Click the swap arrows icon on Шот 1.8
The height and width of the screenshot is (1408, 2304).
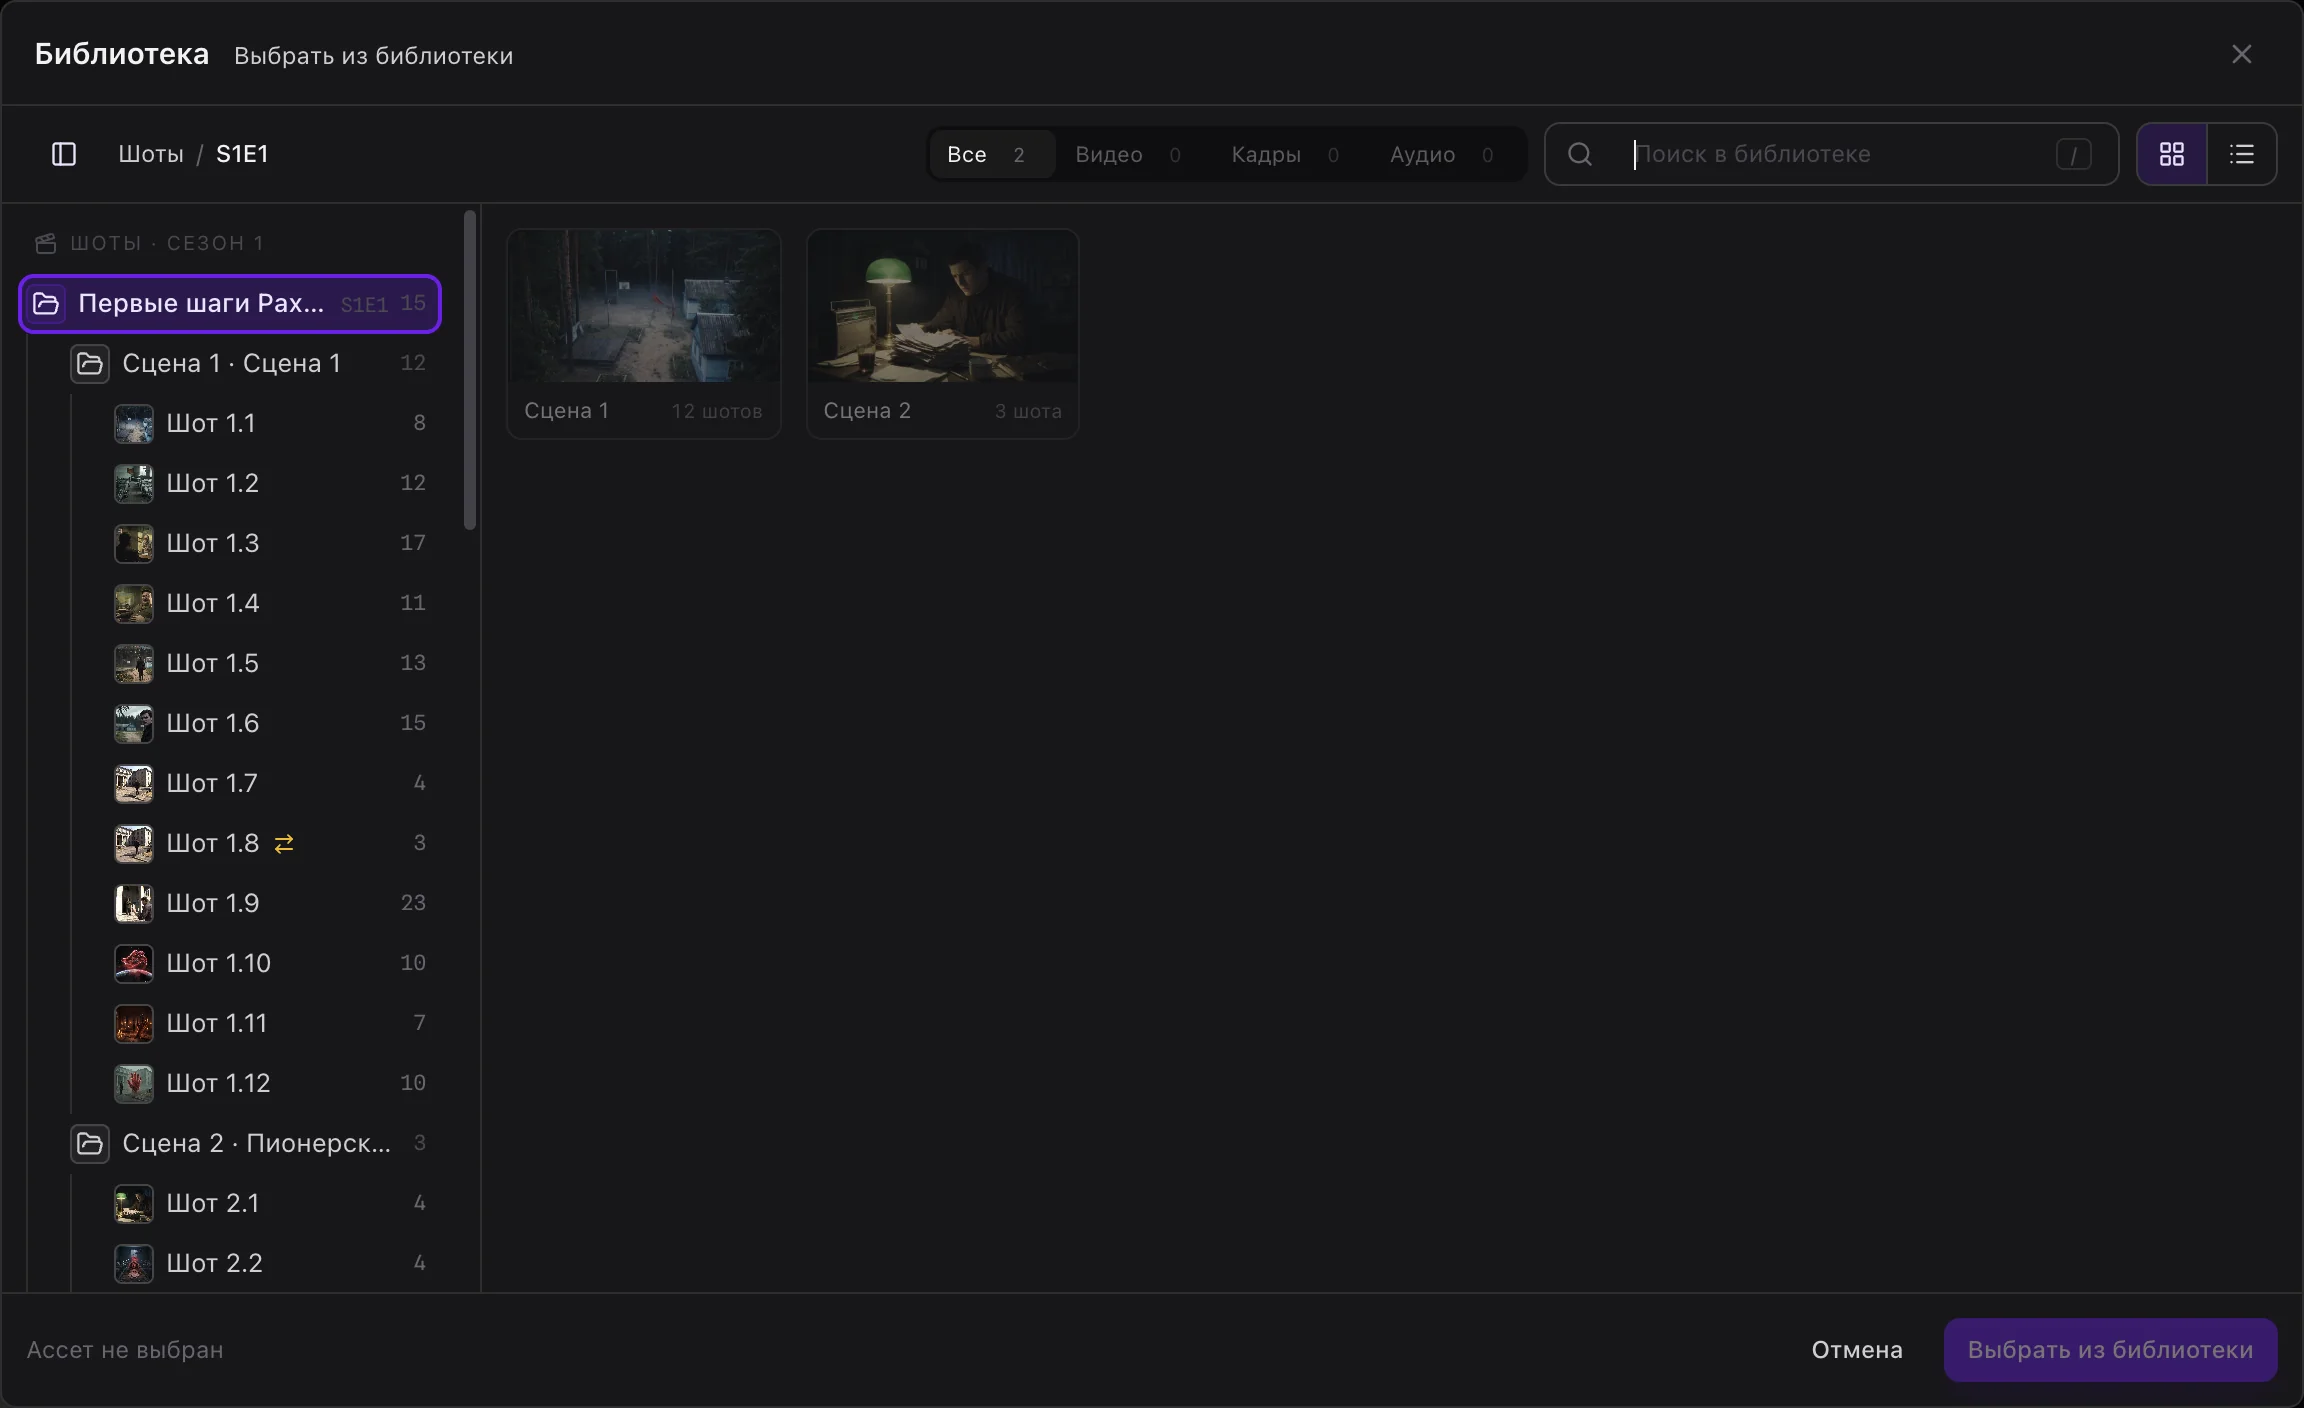point(284,843)
